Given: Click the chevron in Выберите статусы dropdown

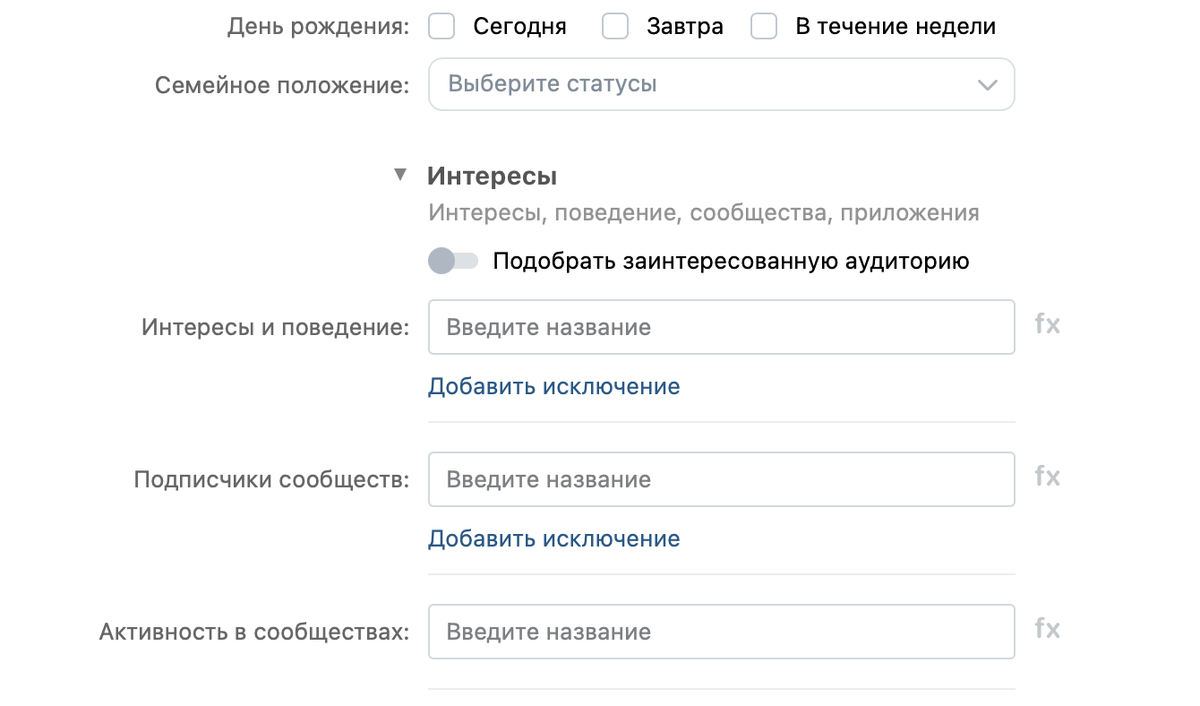Looking at the screenshot, I should pos(987,84).
